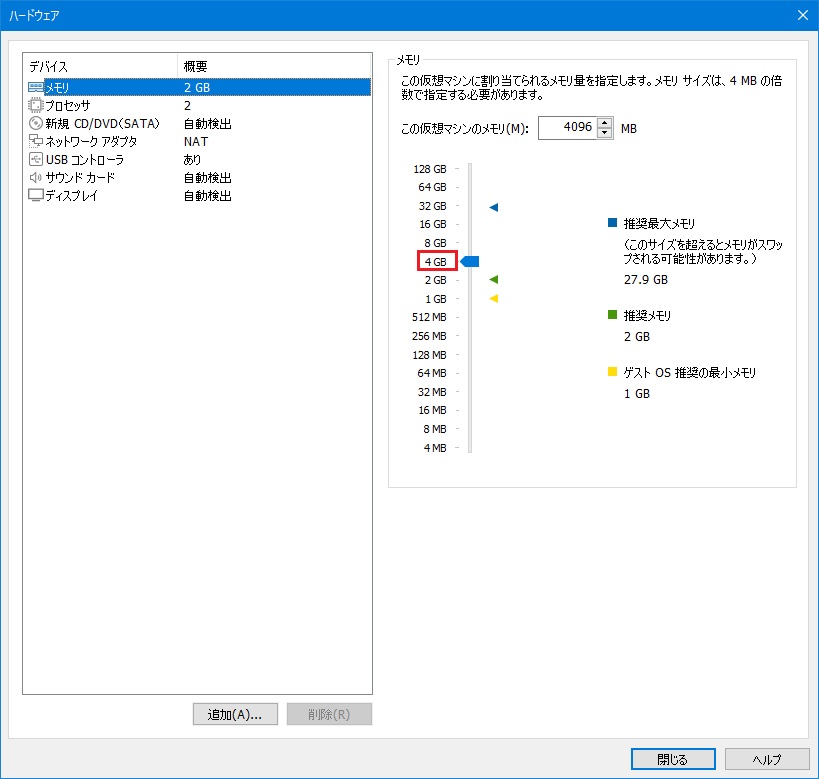Click the 2 GB summary in the メモリ row

pyautogui.click(x=197, y=87)
